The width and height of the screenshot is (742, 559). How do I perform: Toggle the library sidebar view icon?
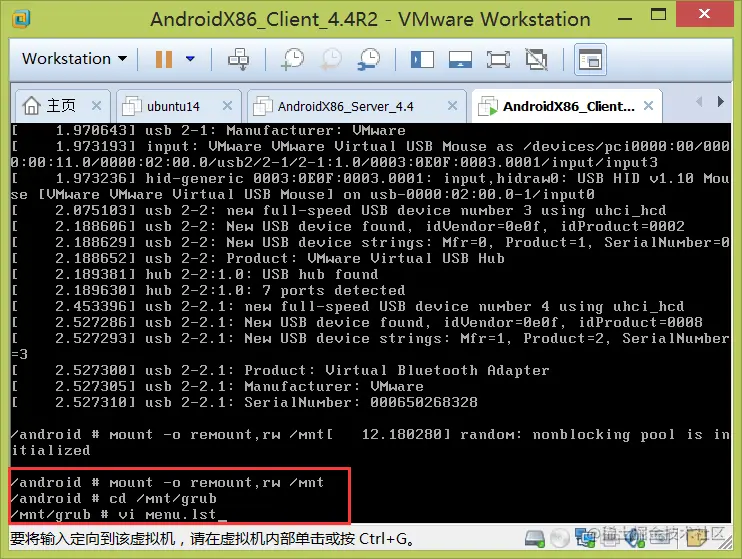[422, 60]
